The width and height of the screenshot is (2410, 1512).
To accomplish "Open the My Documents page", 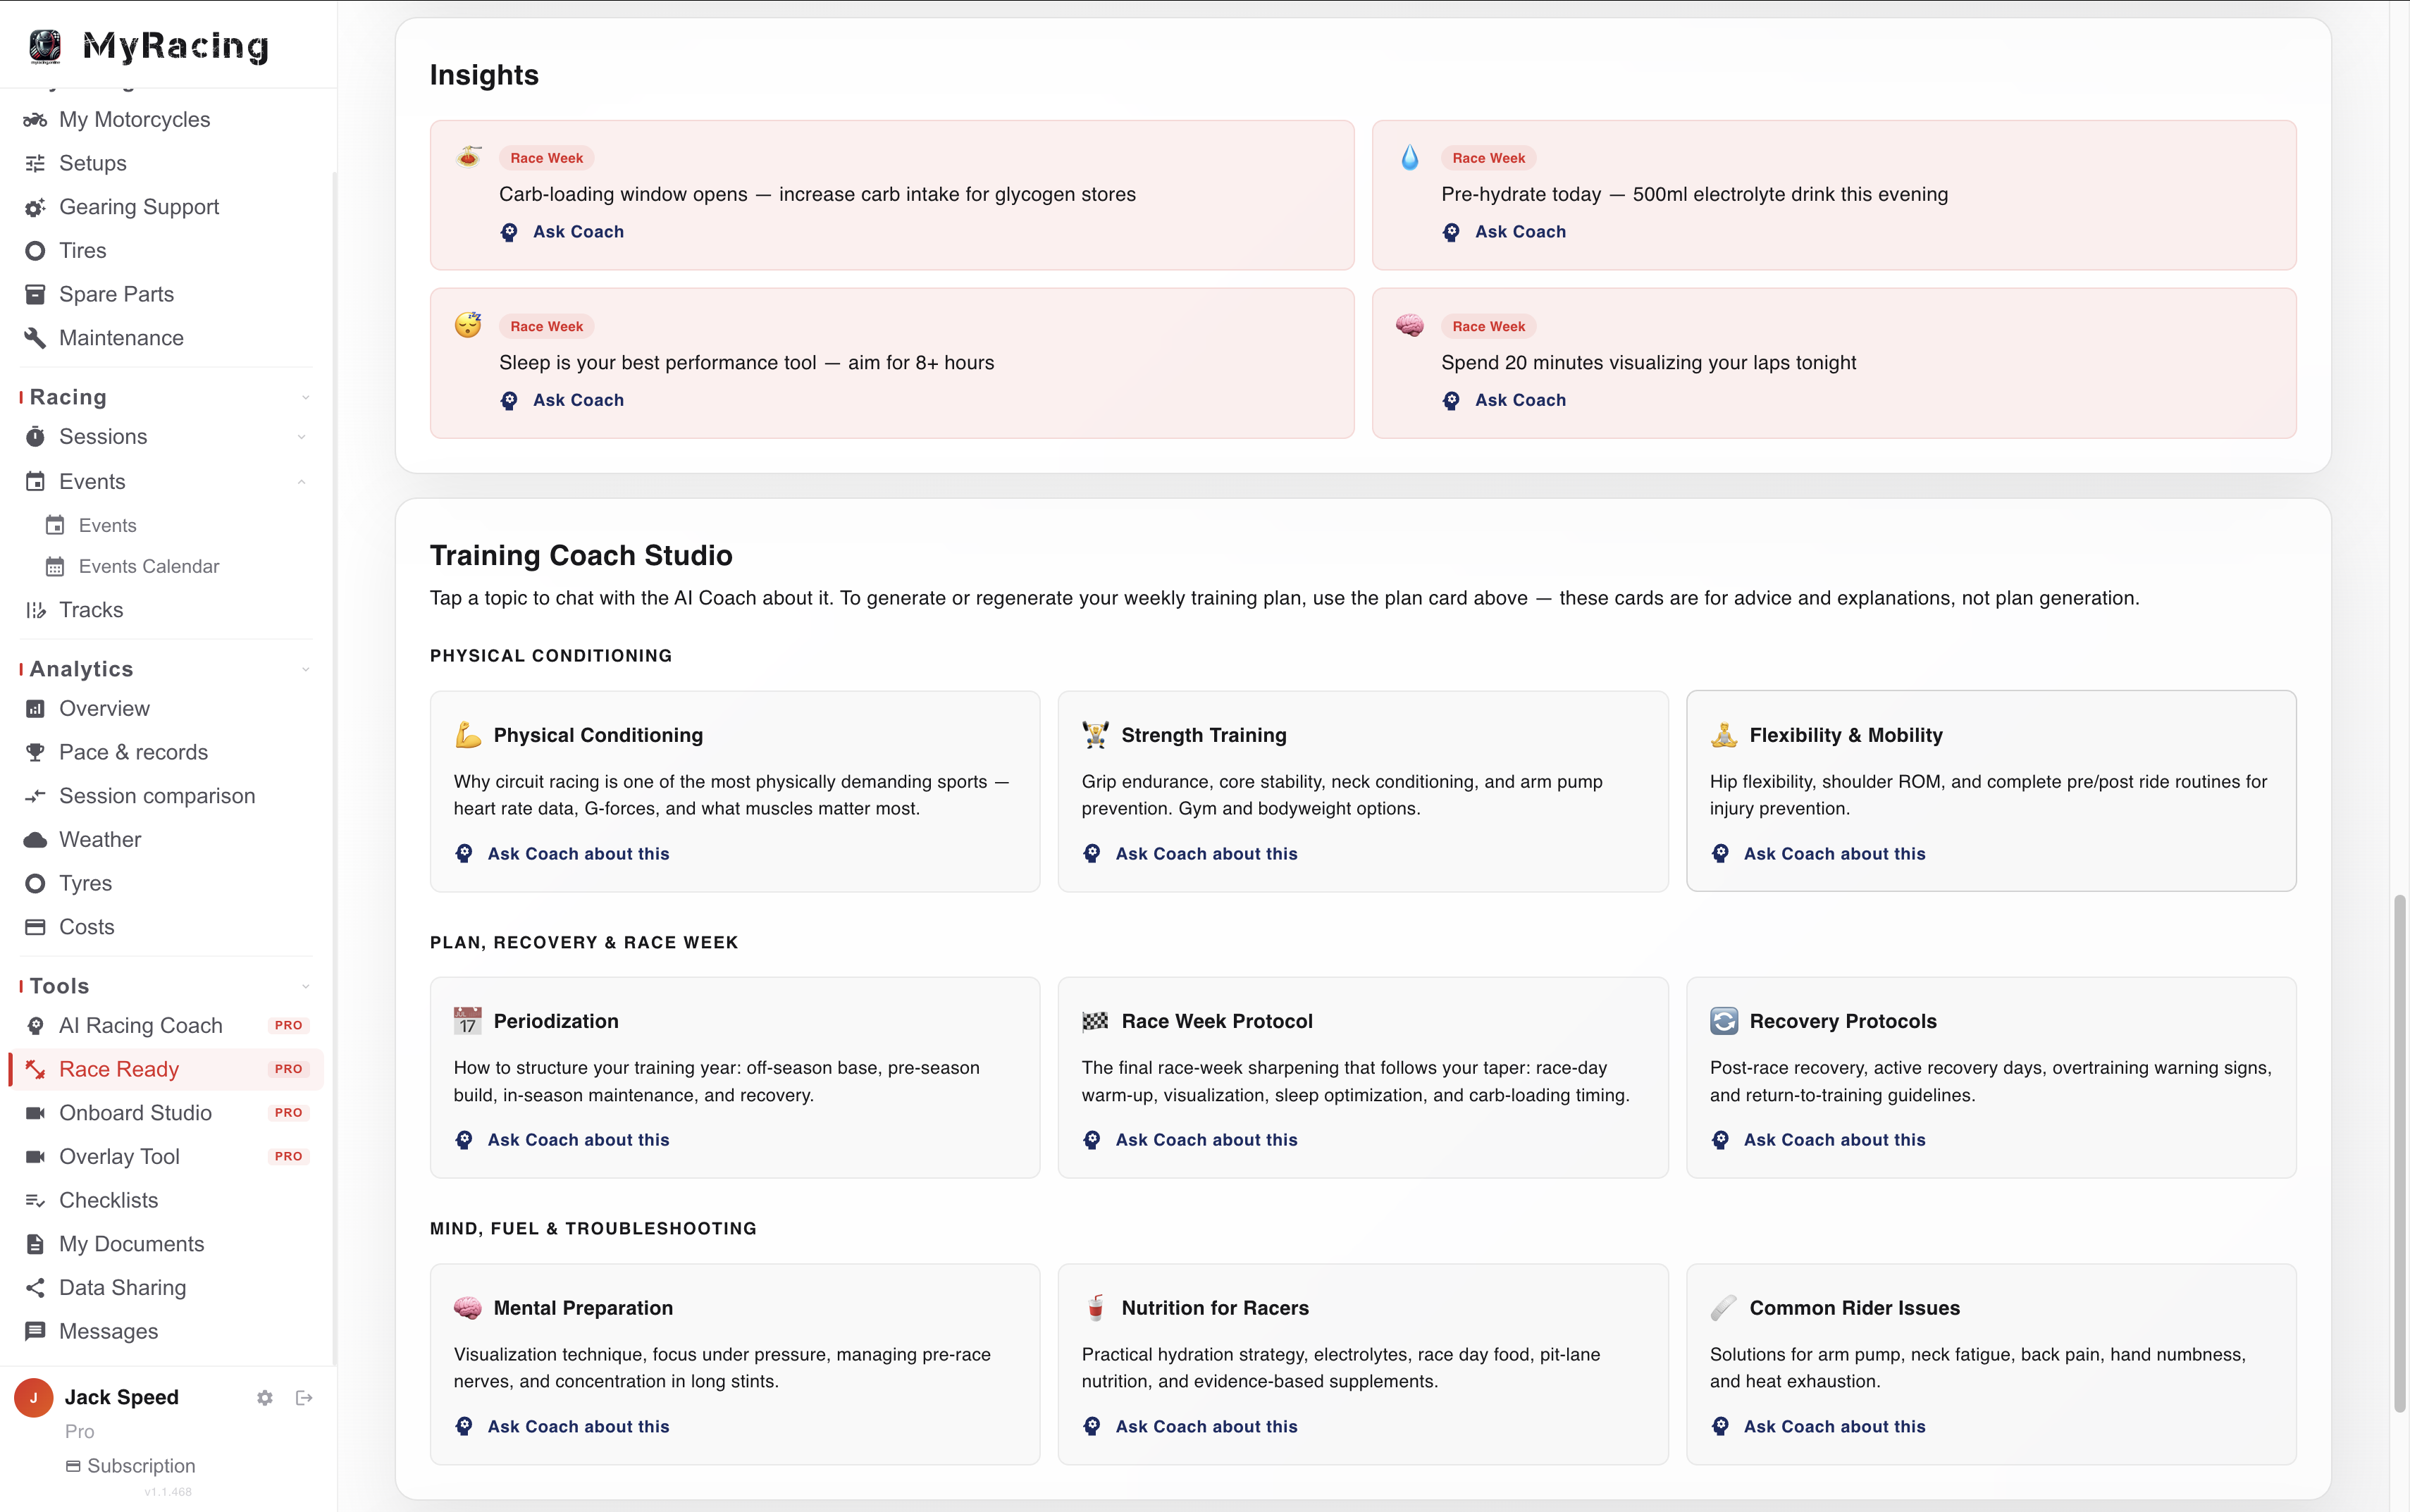I will [131, 1244].
